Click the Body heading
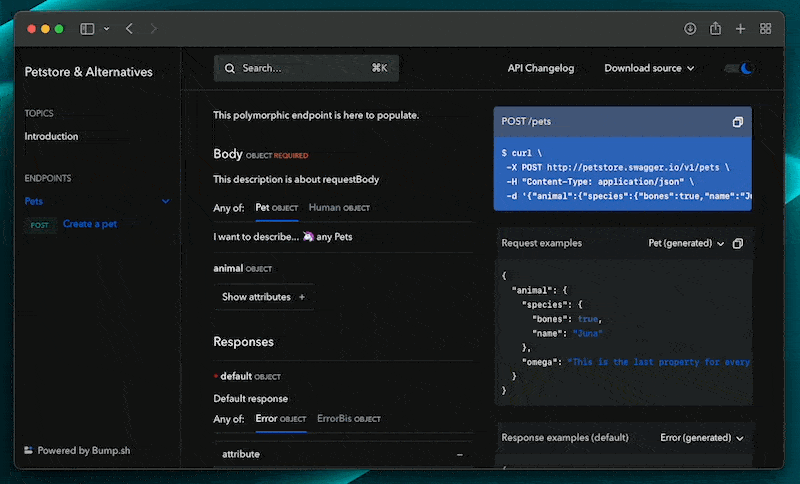This screenshot has width=800, height=484. (x=228, y=154)
